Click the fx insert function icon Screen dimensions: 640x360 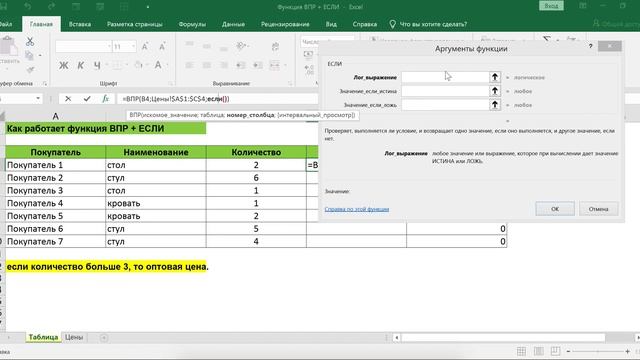click(106, 99)
